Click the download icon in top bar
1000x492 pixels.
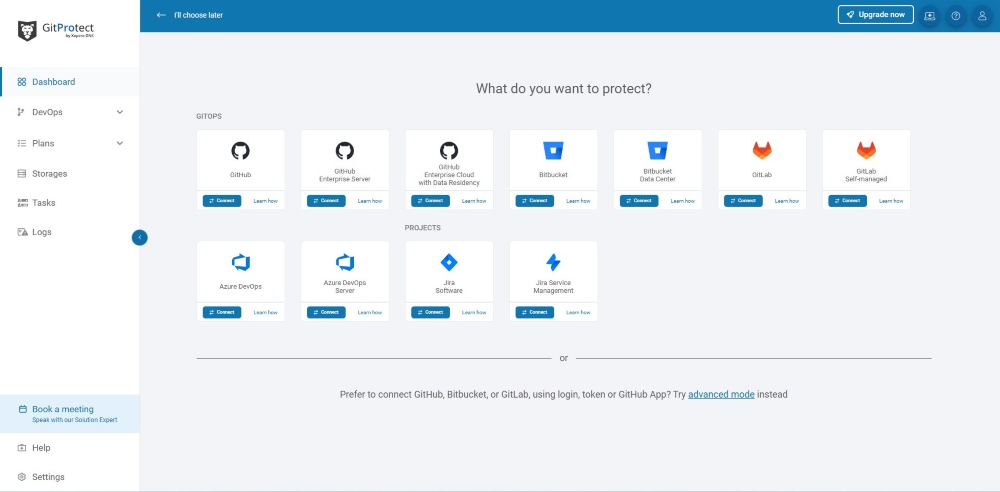click(929, 16)
